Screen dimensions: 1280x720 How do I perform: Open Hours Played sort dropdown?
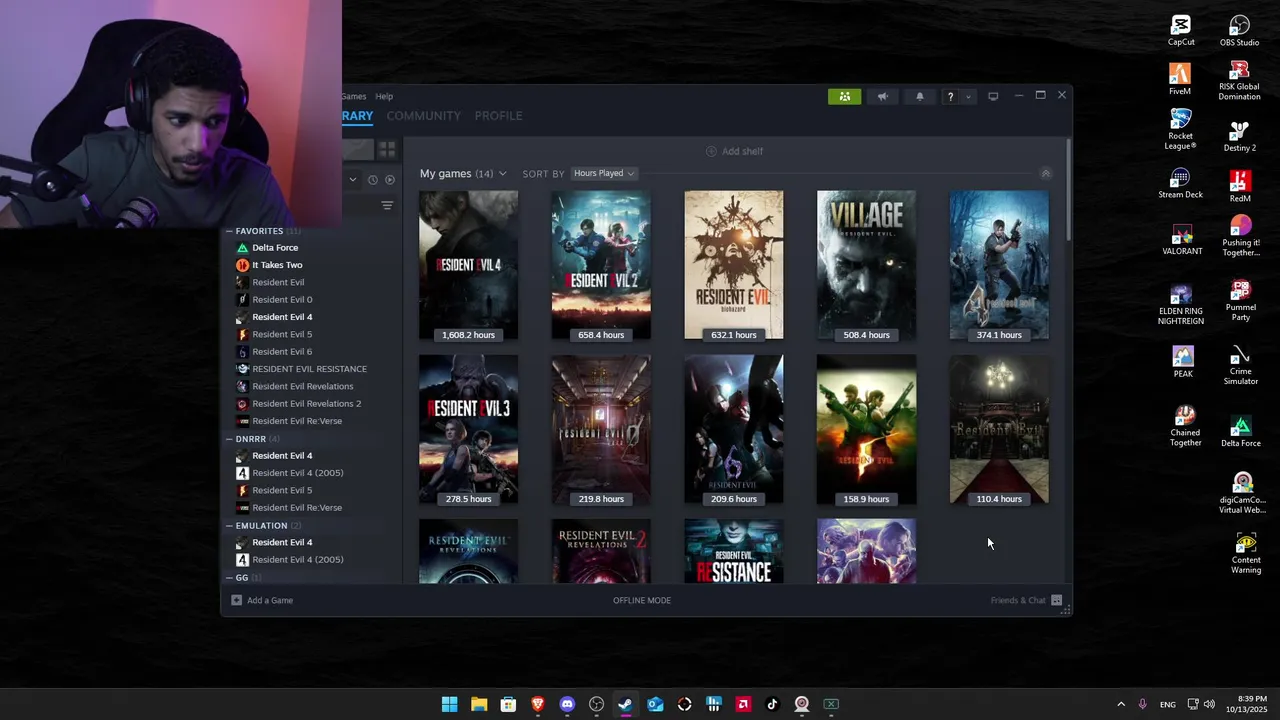pyautogui.click(x=604, y=174)
